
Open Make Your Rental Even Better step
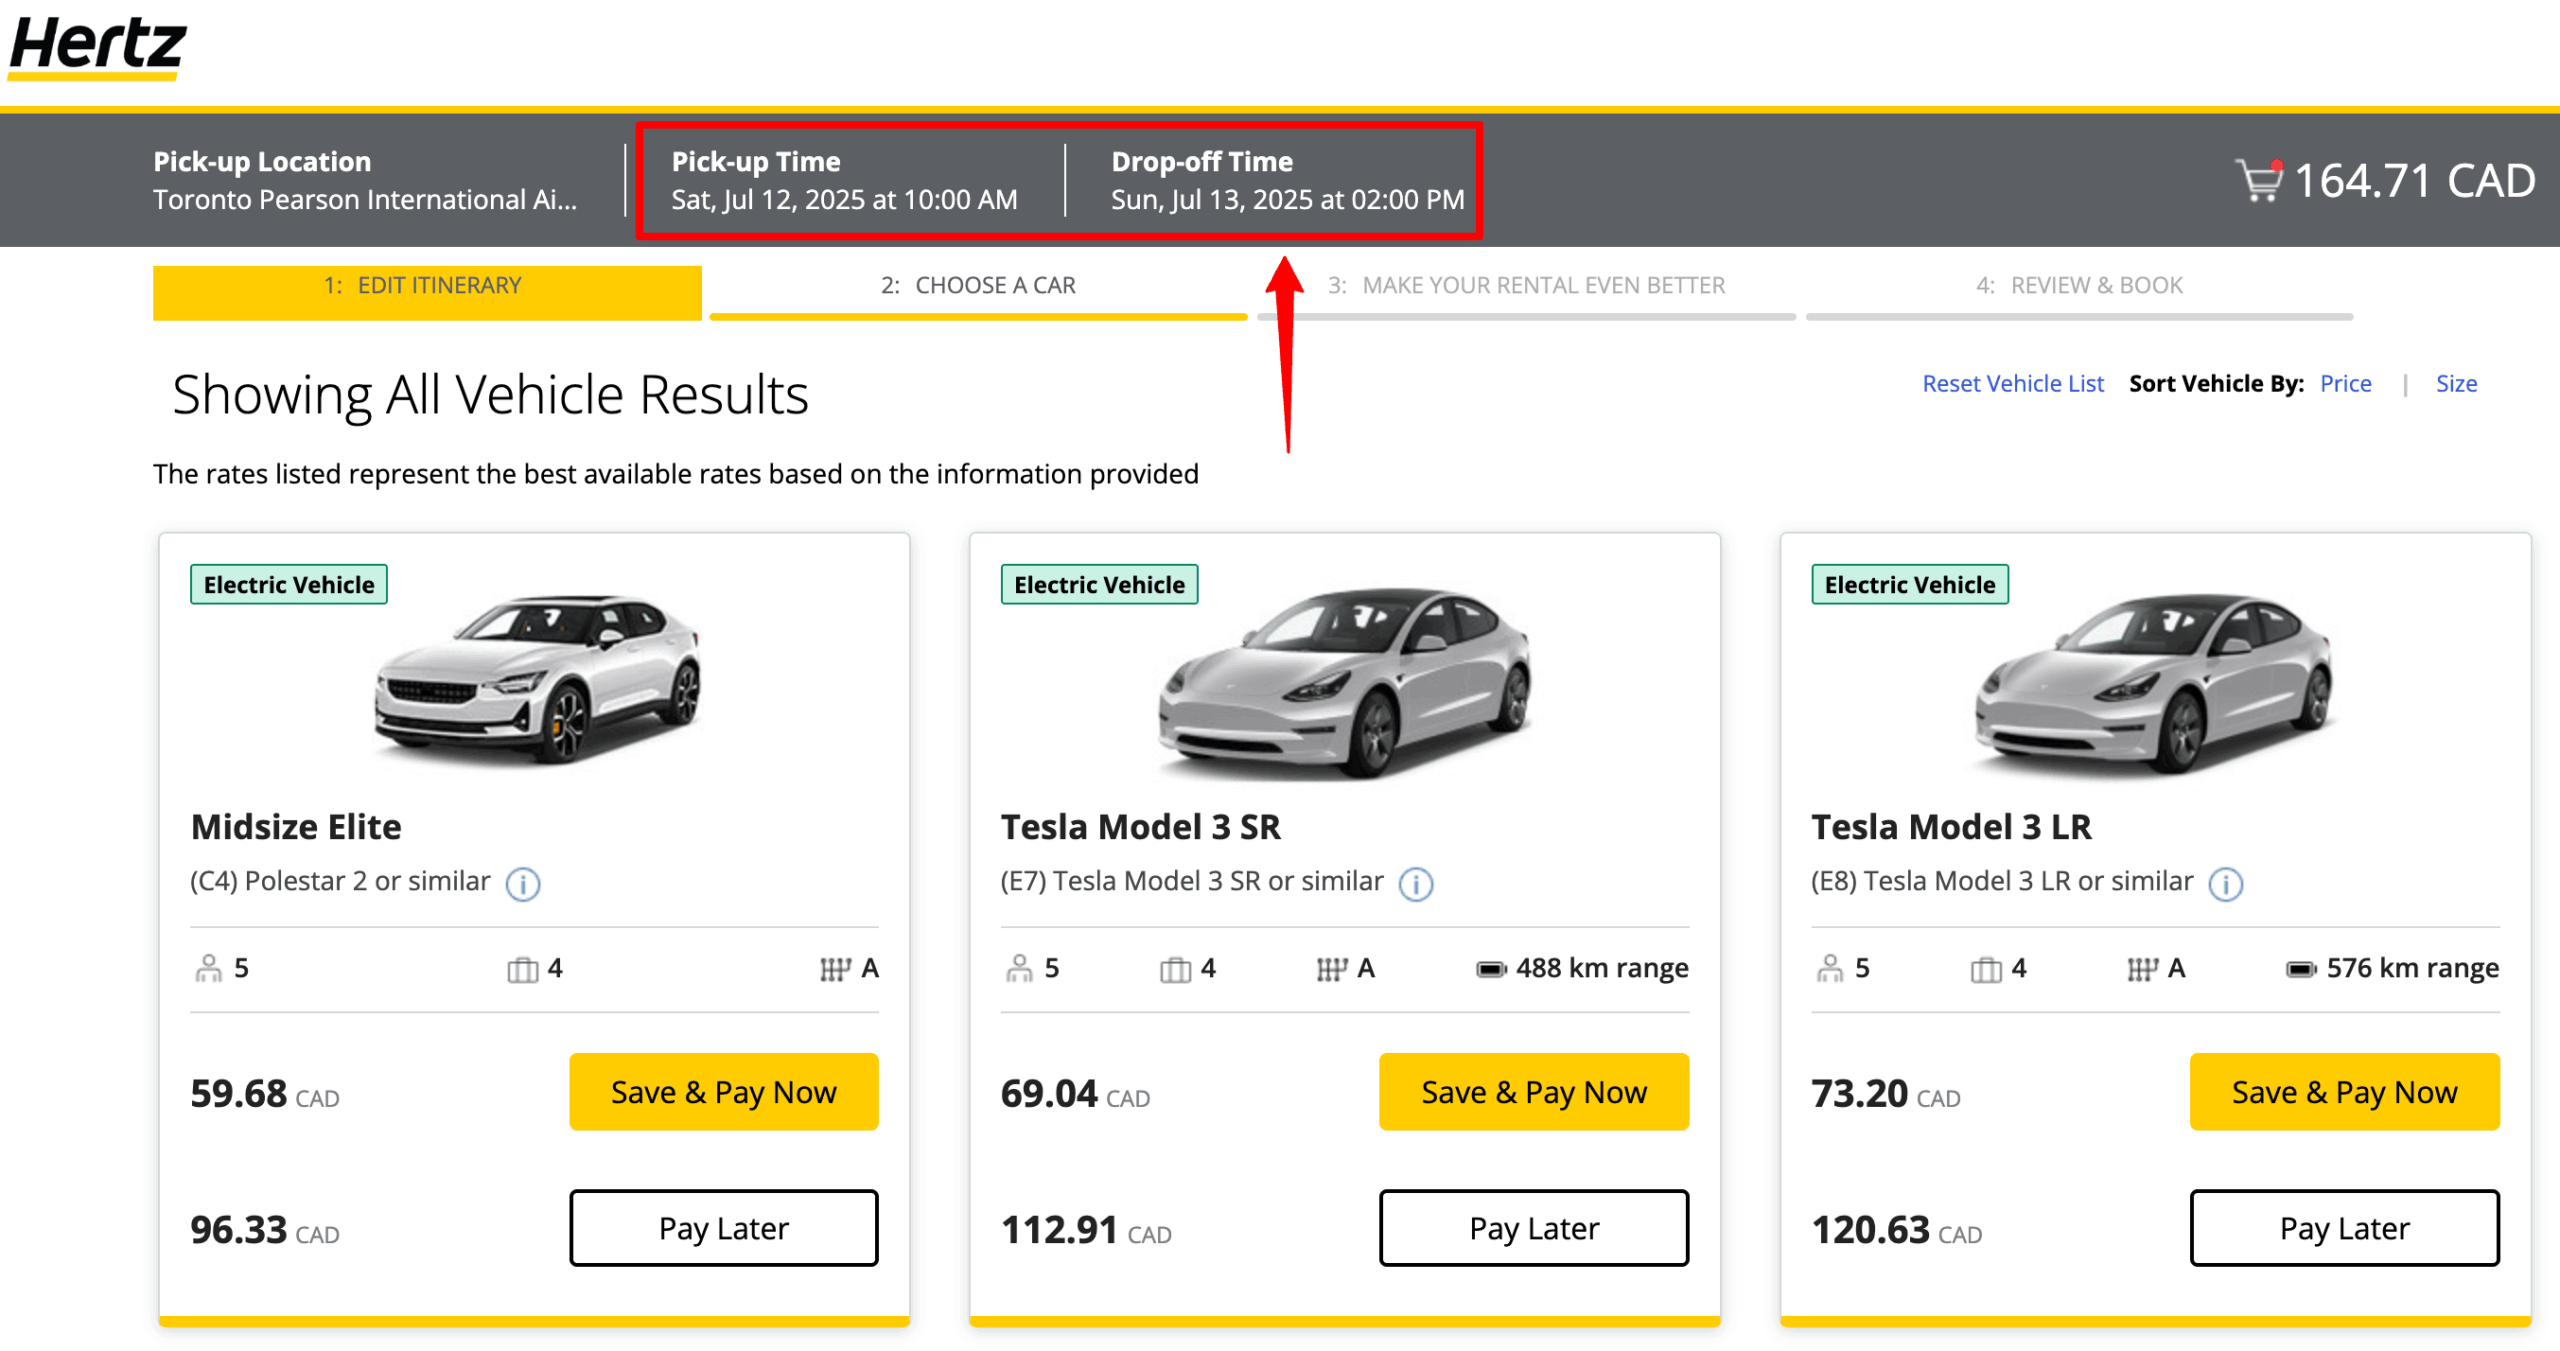click(1526, 287)
